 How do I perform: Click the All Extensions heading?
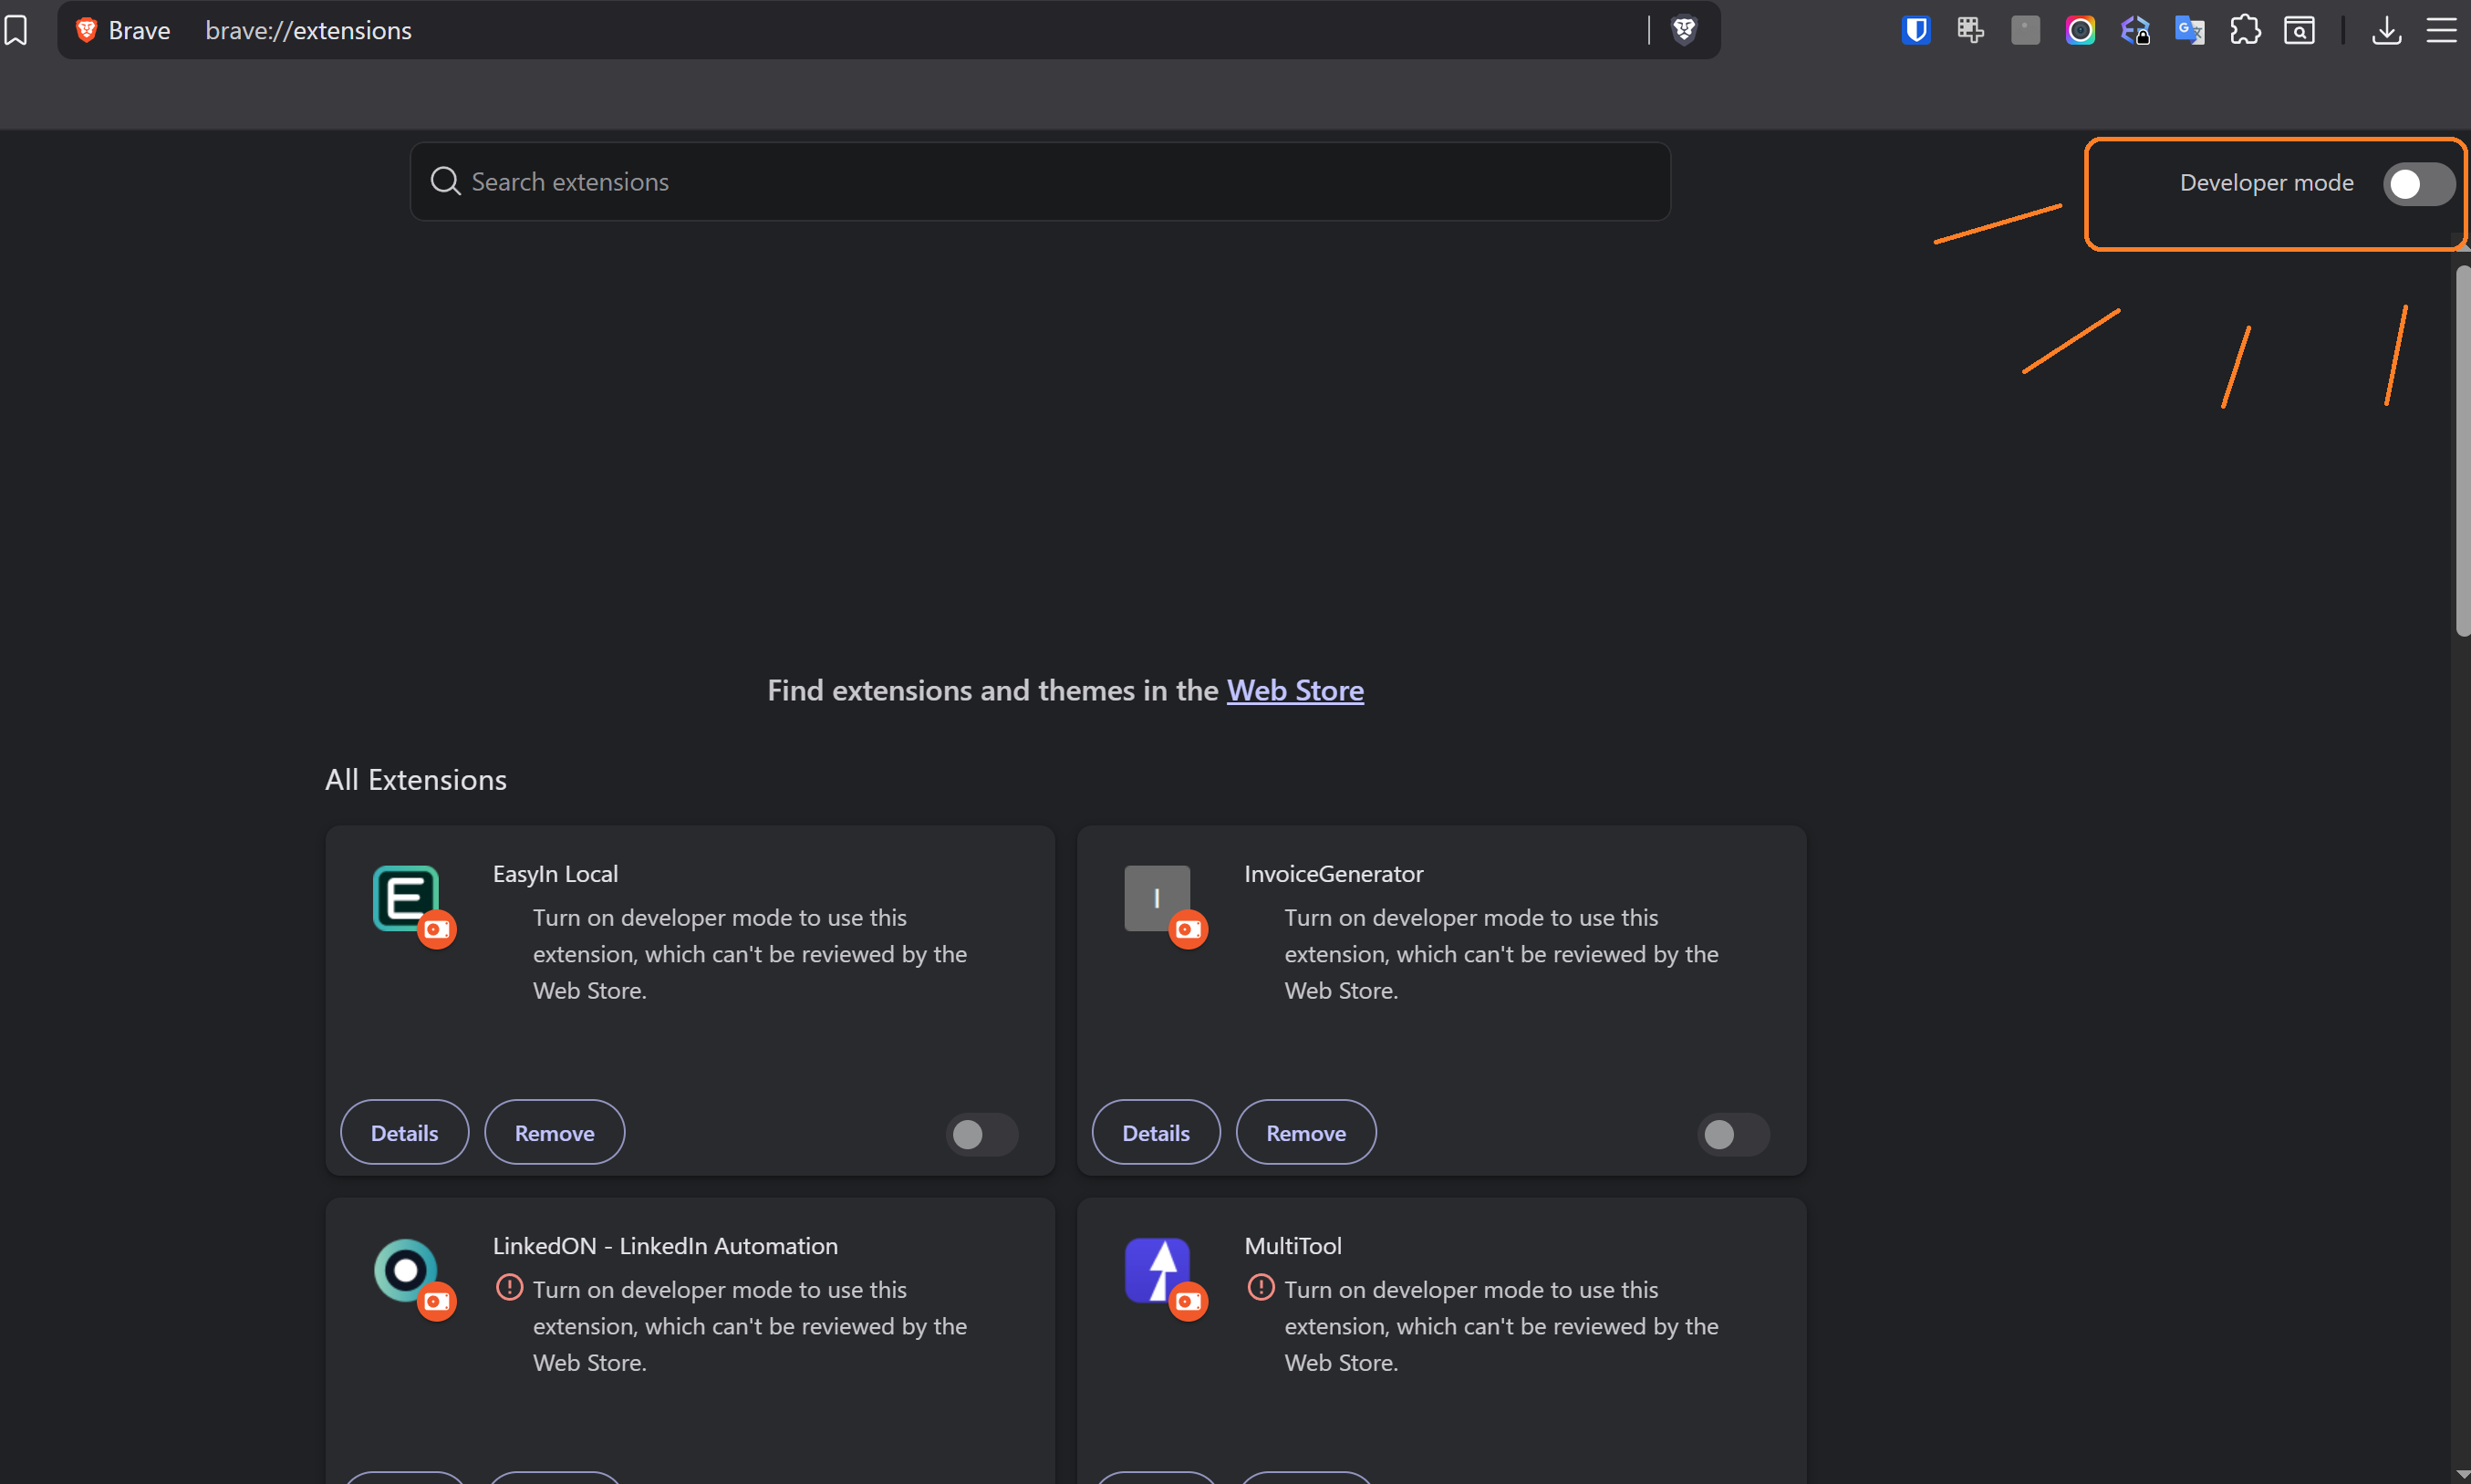(416, 779)
